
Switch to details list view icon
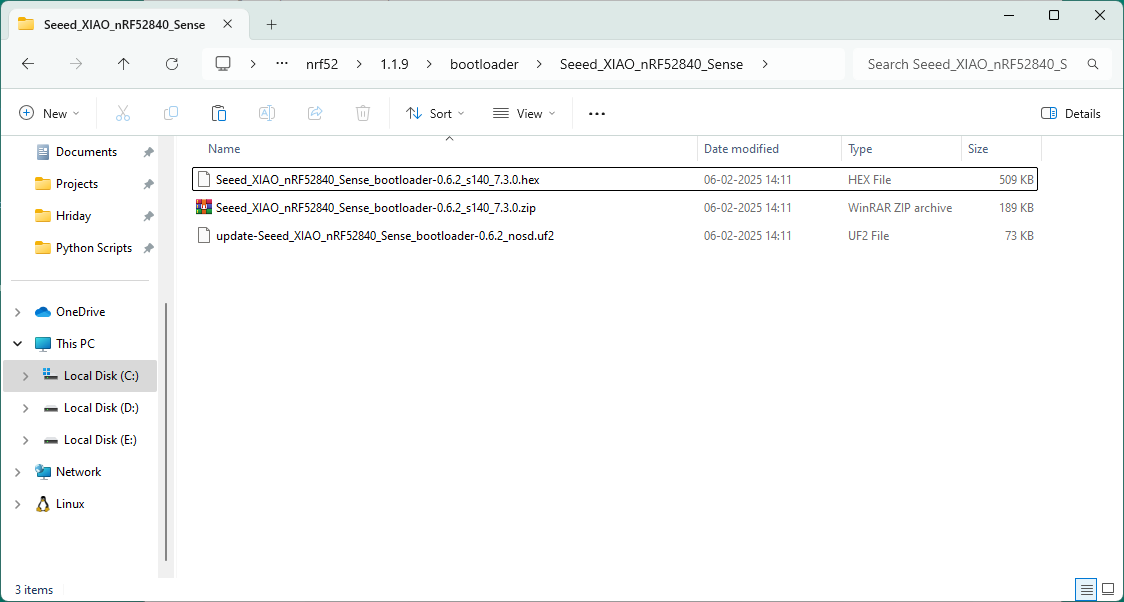tap(1087, 589)
